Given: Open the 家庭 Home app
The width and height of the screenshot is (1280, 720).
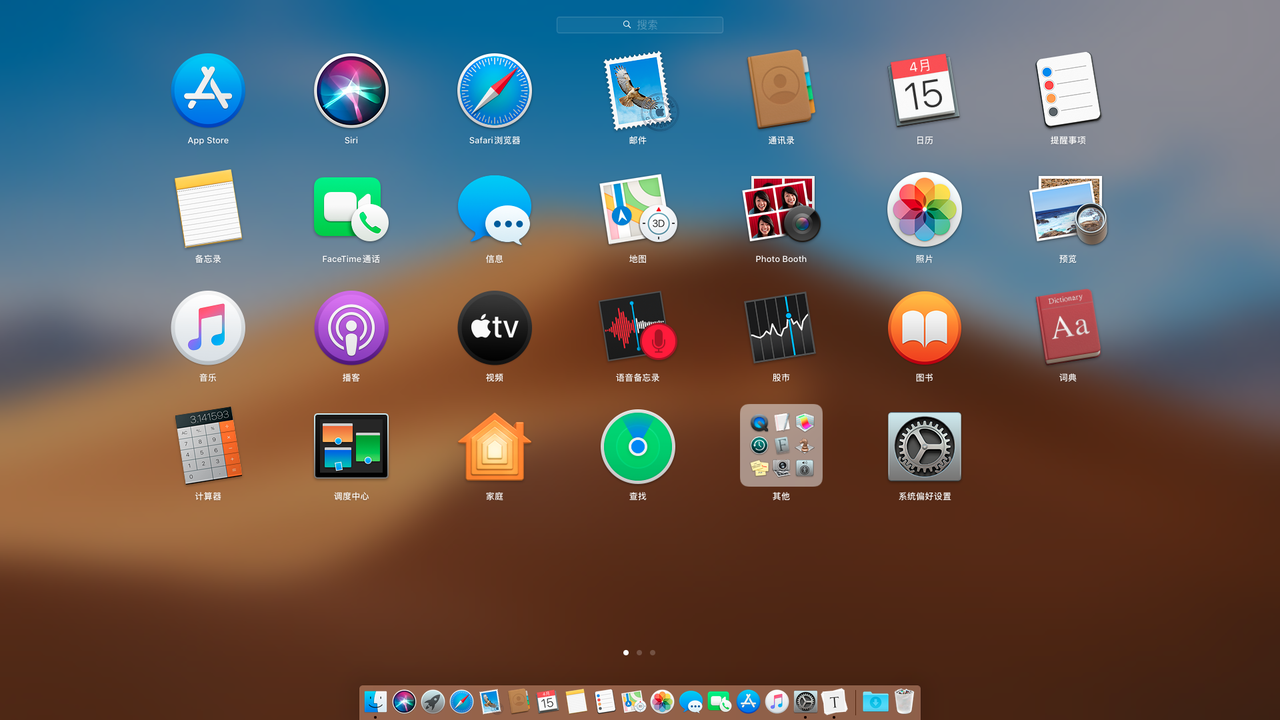Looking at the screenshot, I should click(x=494, y=446).
